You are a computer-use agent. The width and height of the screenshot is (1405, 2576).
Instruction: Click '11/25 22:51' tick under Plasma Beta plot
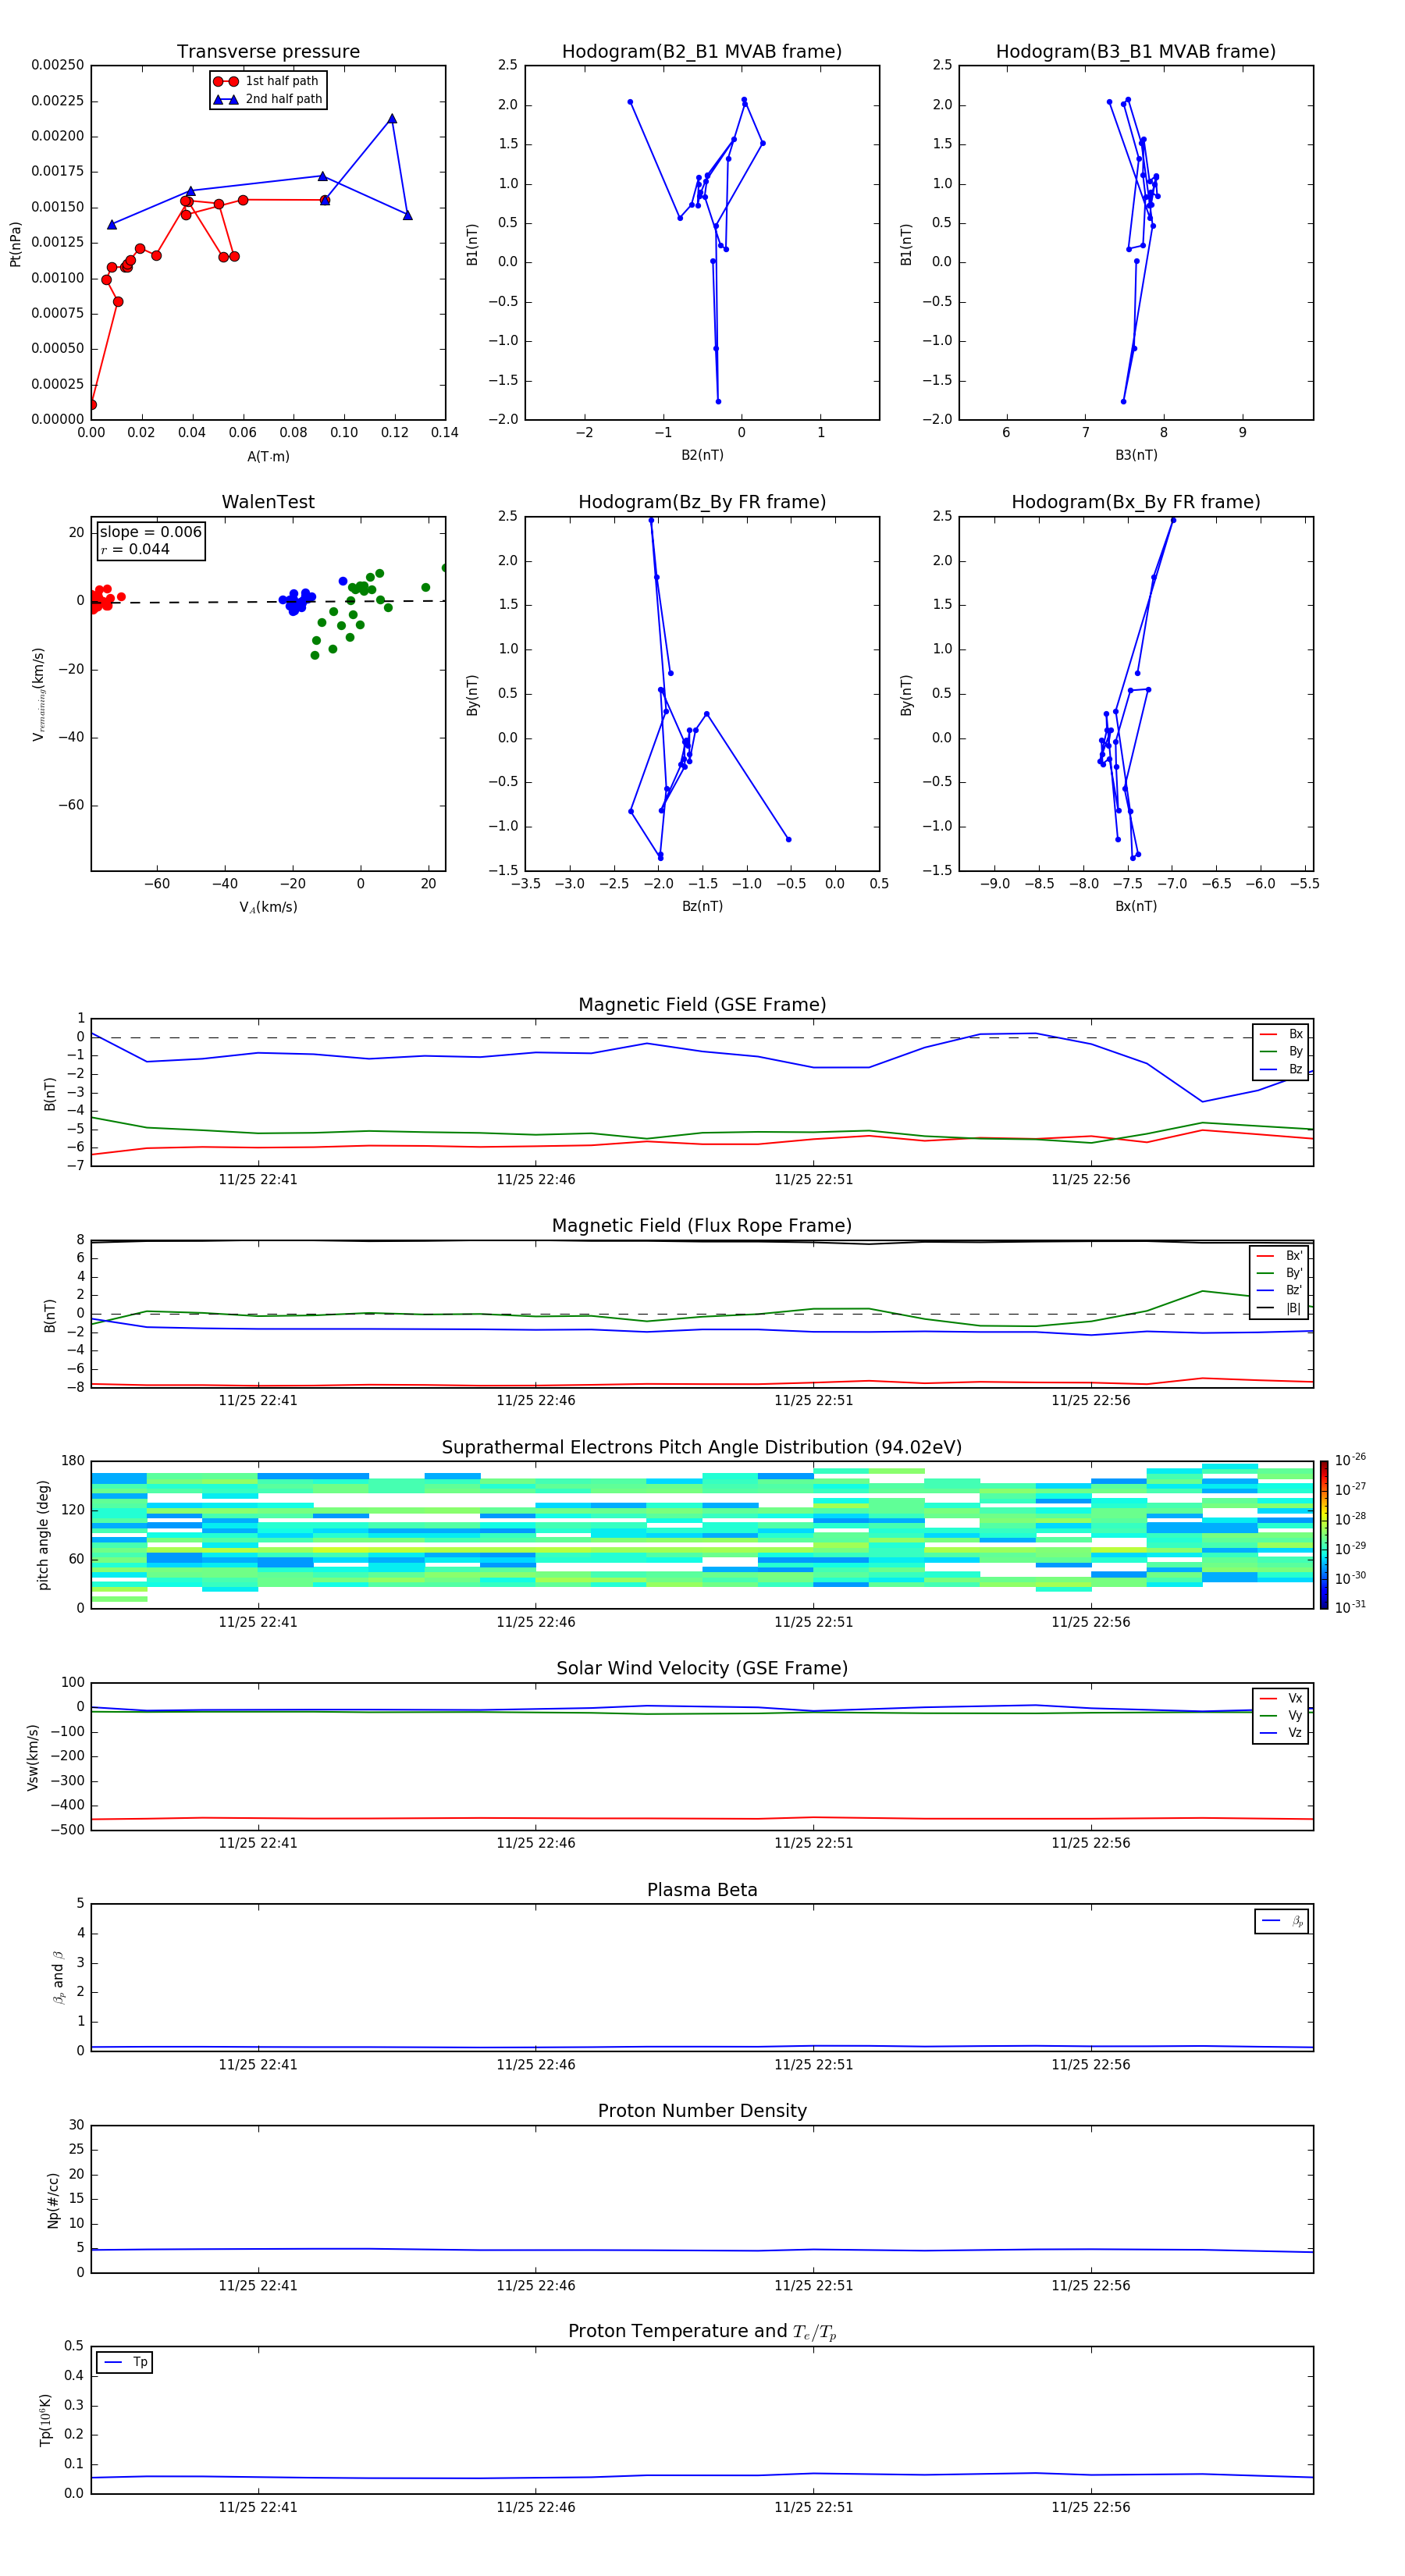813,2065
